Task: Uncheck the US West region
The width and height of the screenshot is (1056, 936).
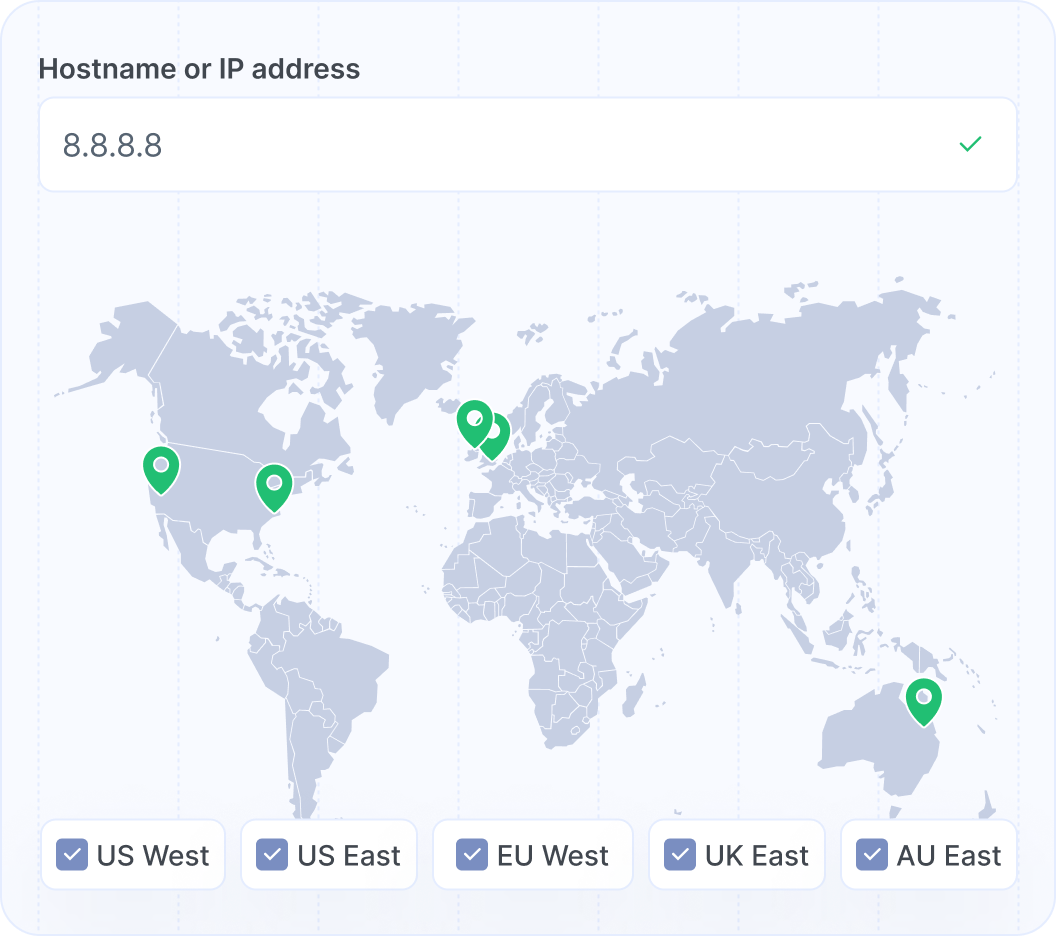Action: [x=71, y=855]
